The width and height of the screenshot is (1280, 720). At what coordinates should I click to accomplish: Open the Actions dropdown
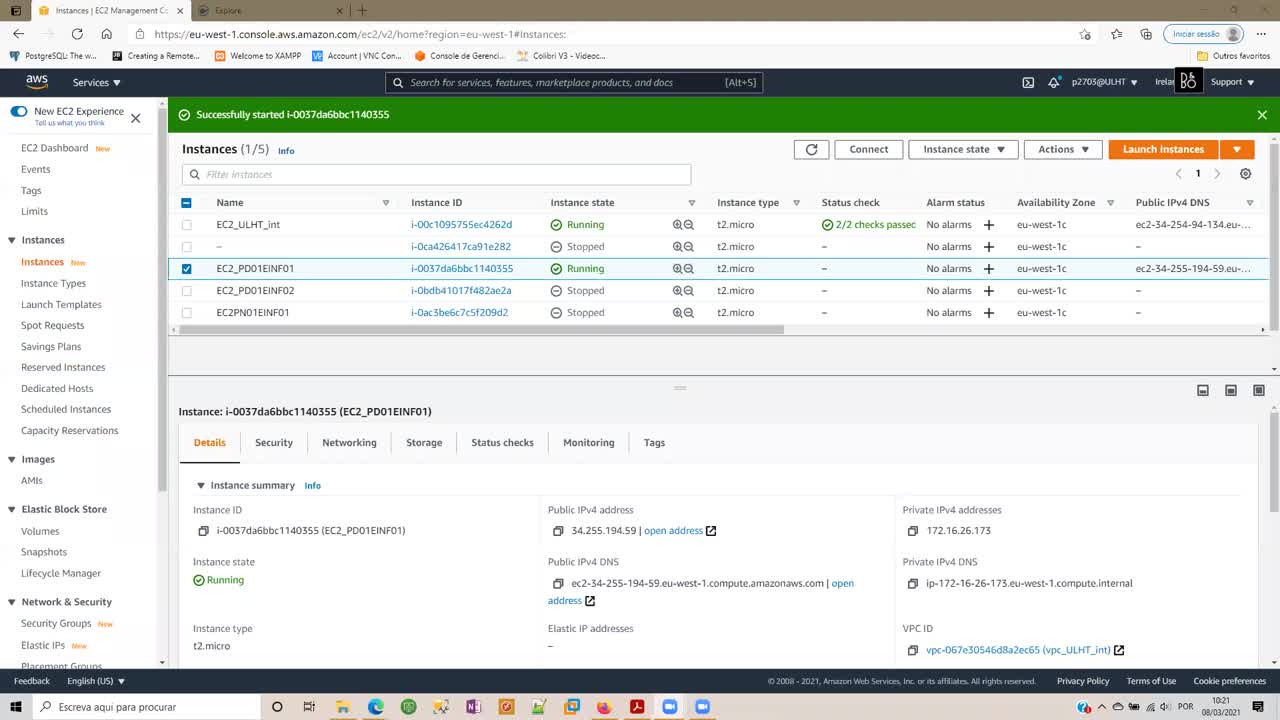1063,149
